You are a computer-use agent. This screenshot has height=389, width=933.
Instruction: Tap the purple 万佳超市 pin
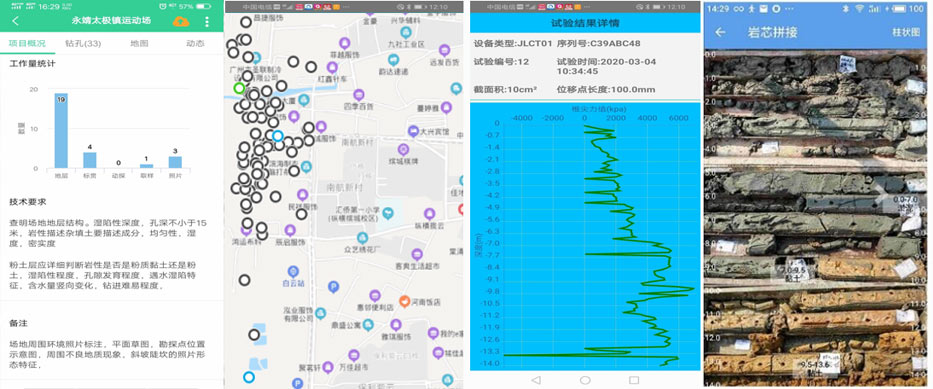pyautogui.click(x=353, y=356)
